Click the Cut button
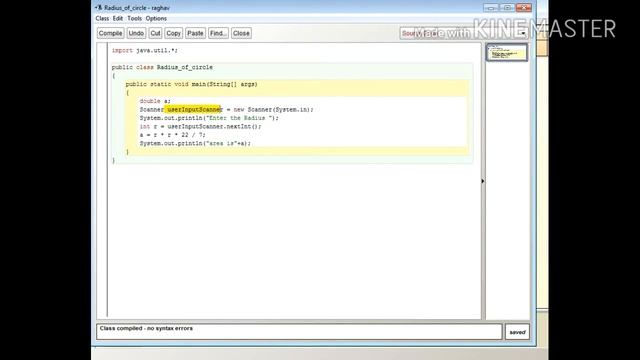Image resolution: width=640 pixels, height=360 pixels. click(155, 33)
